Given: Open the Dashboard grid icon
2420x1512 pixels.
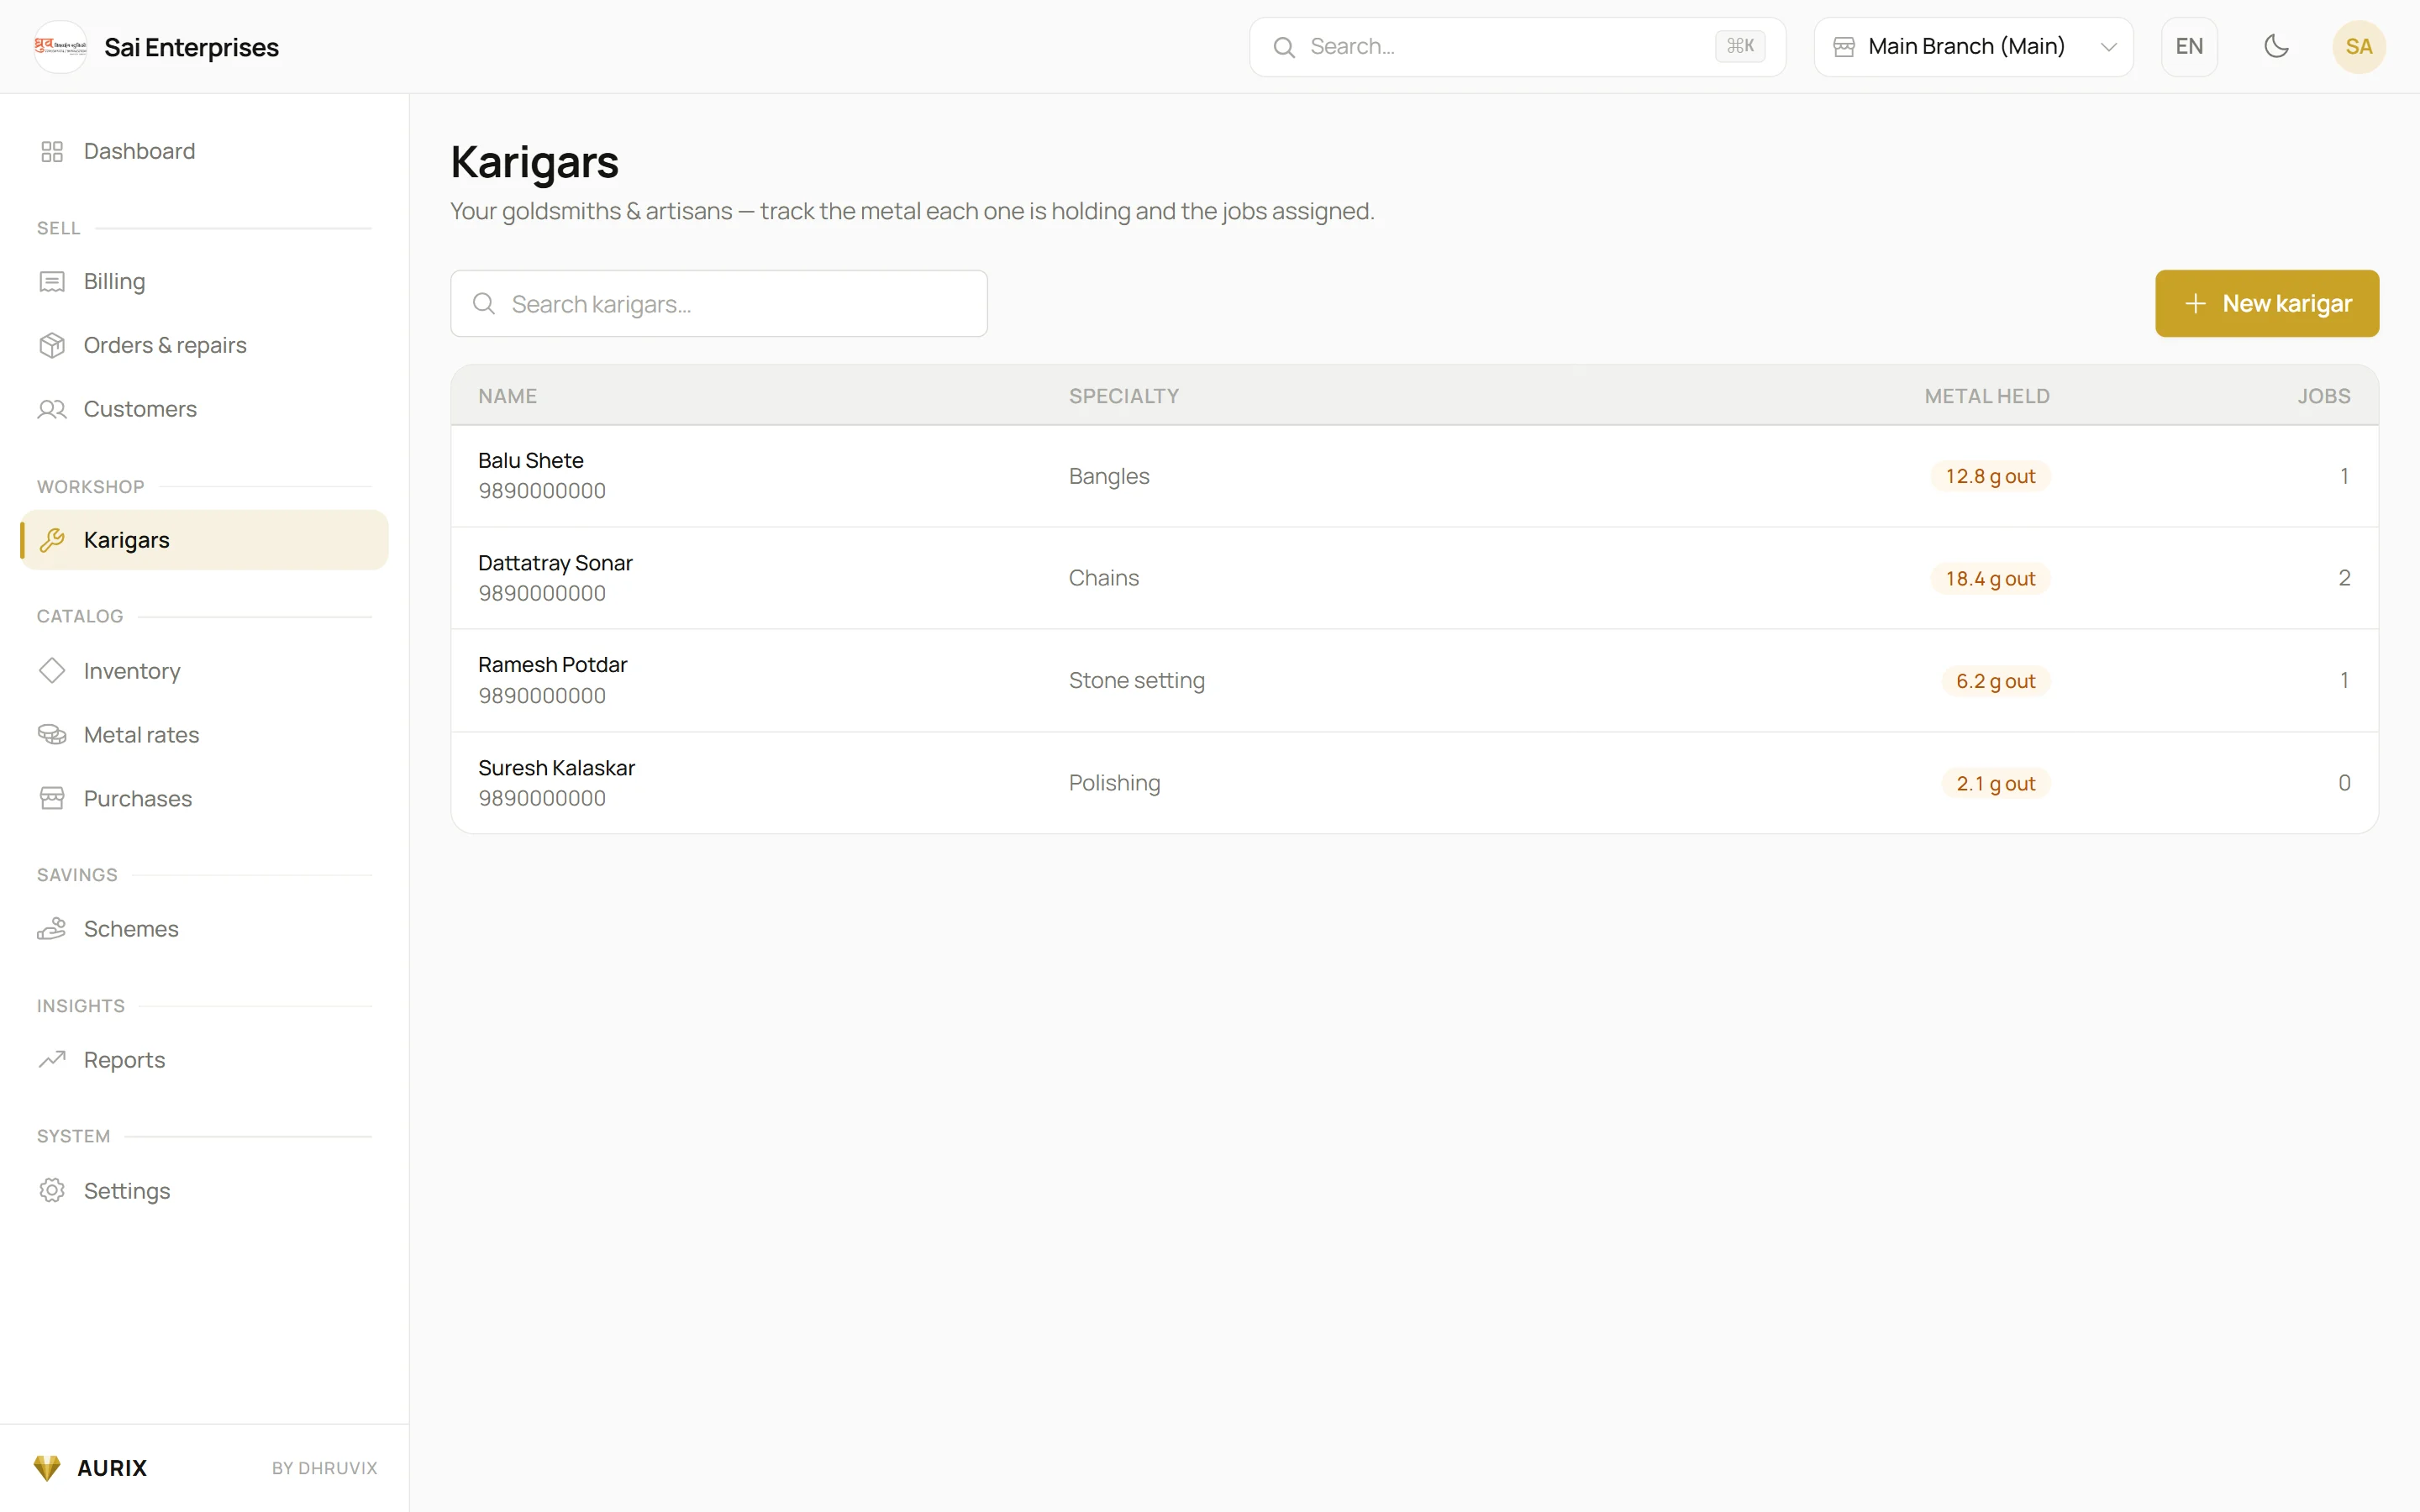Looking at the screenshot, I should click(x=52, y=151).
